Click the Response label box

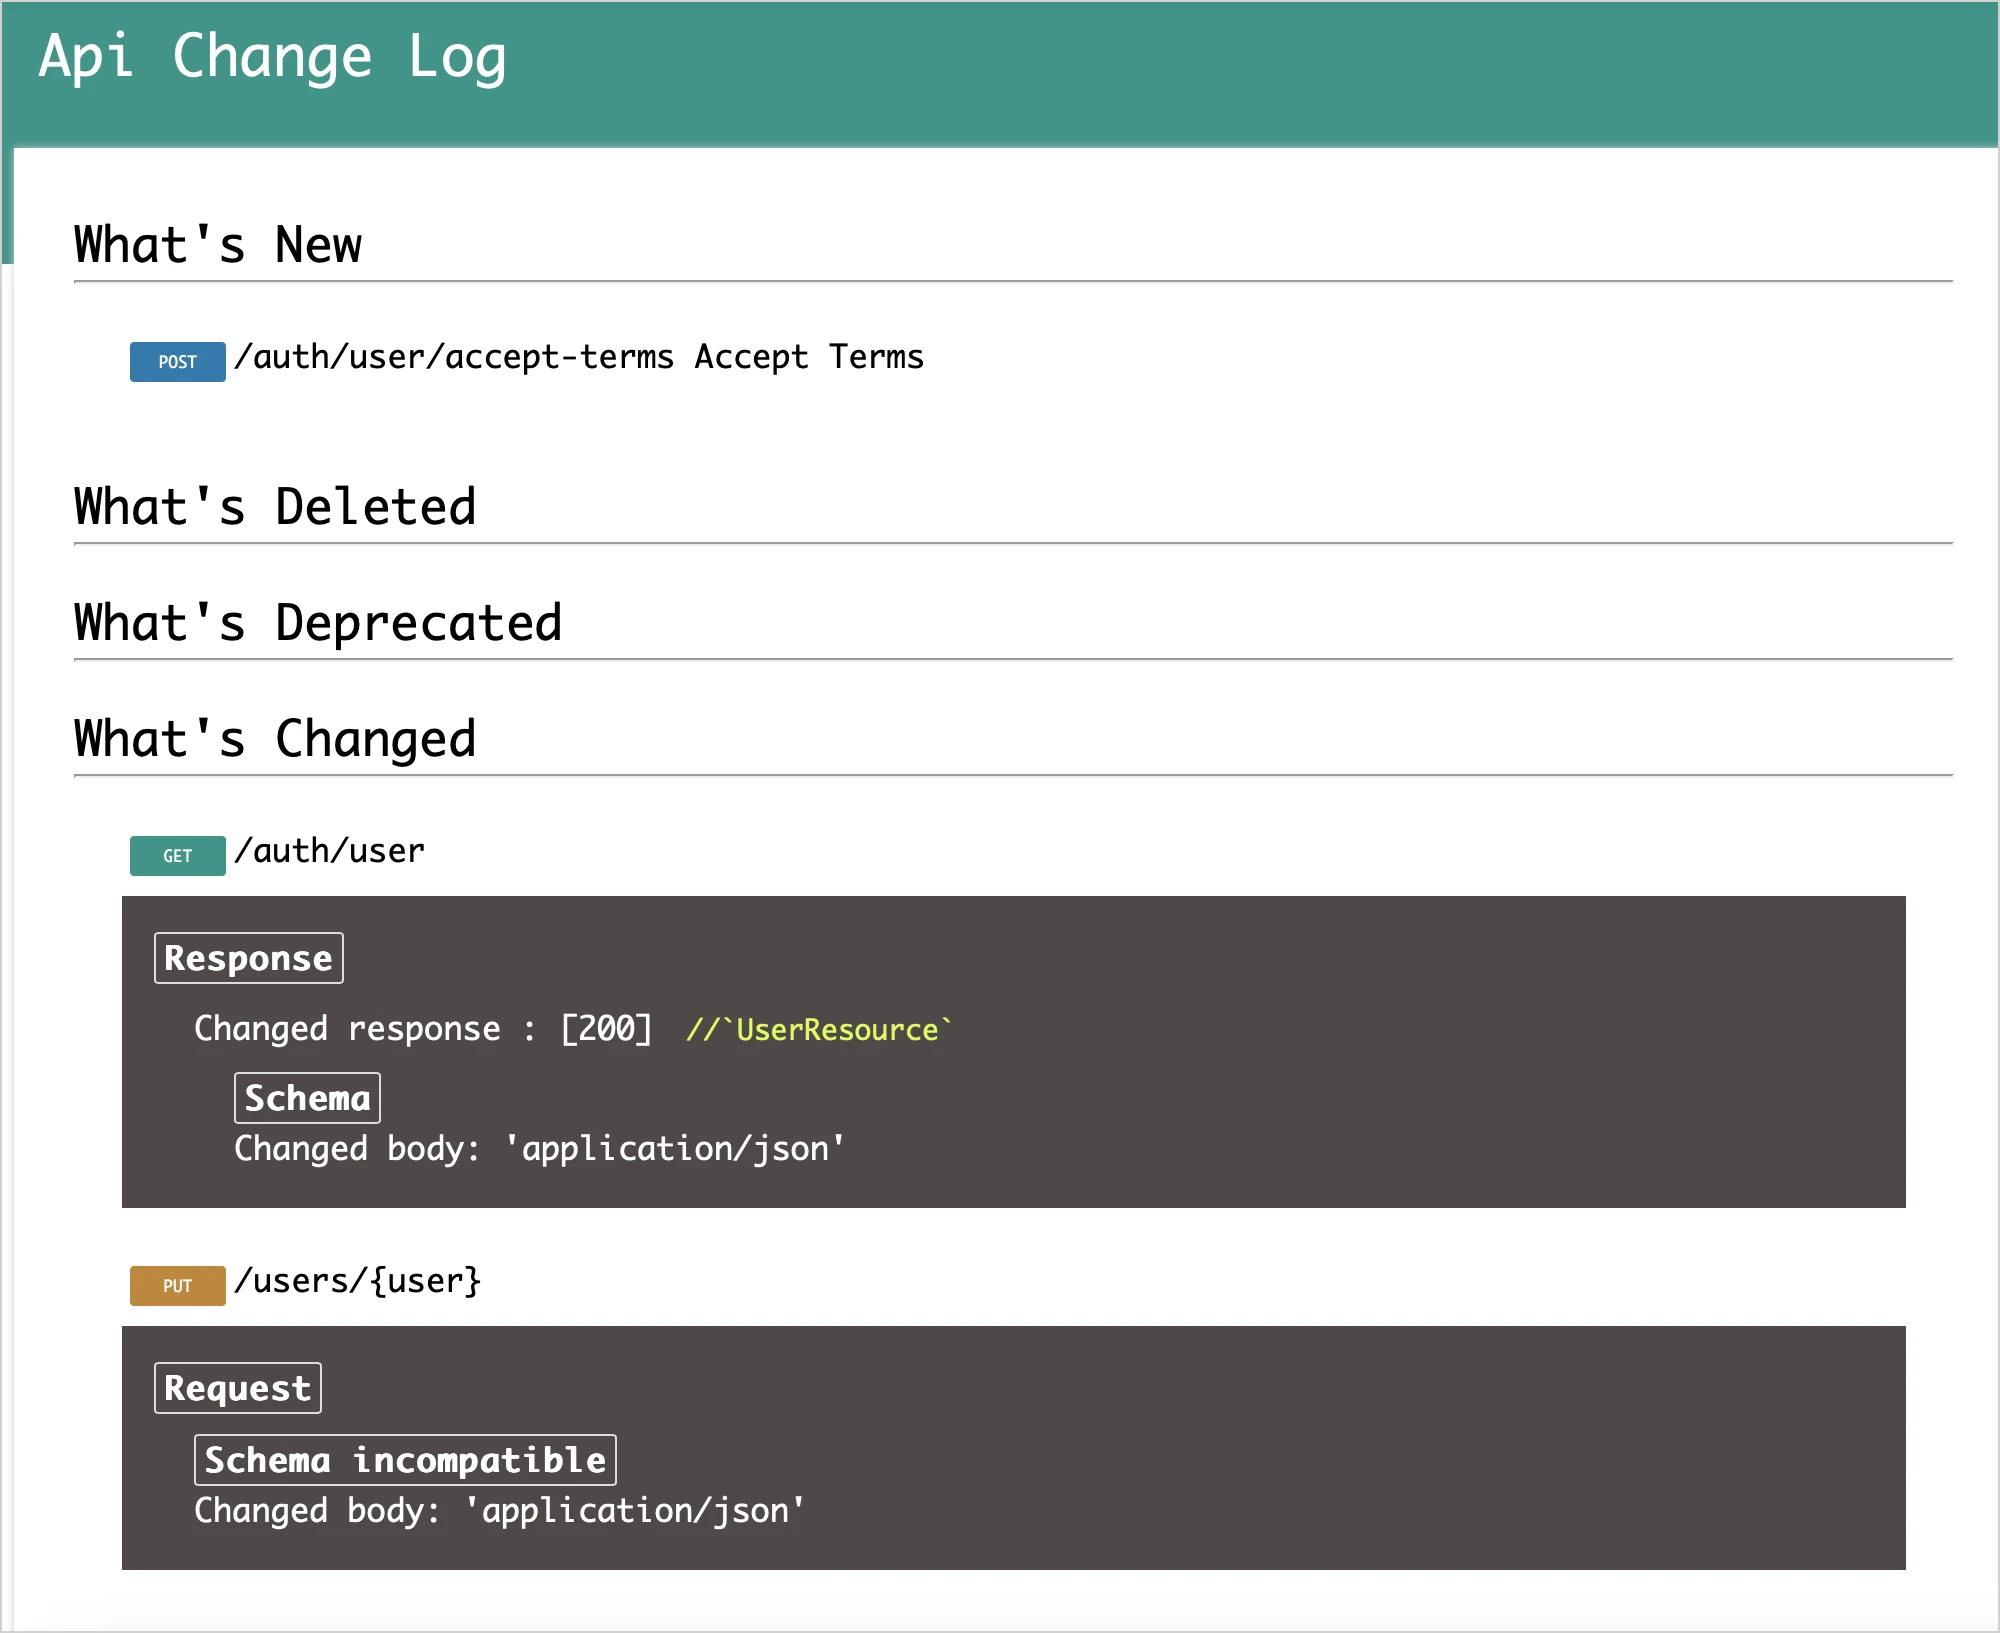pyautogui.click(x=249, y=958)
